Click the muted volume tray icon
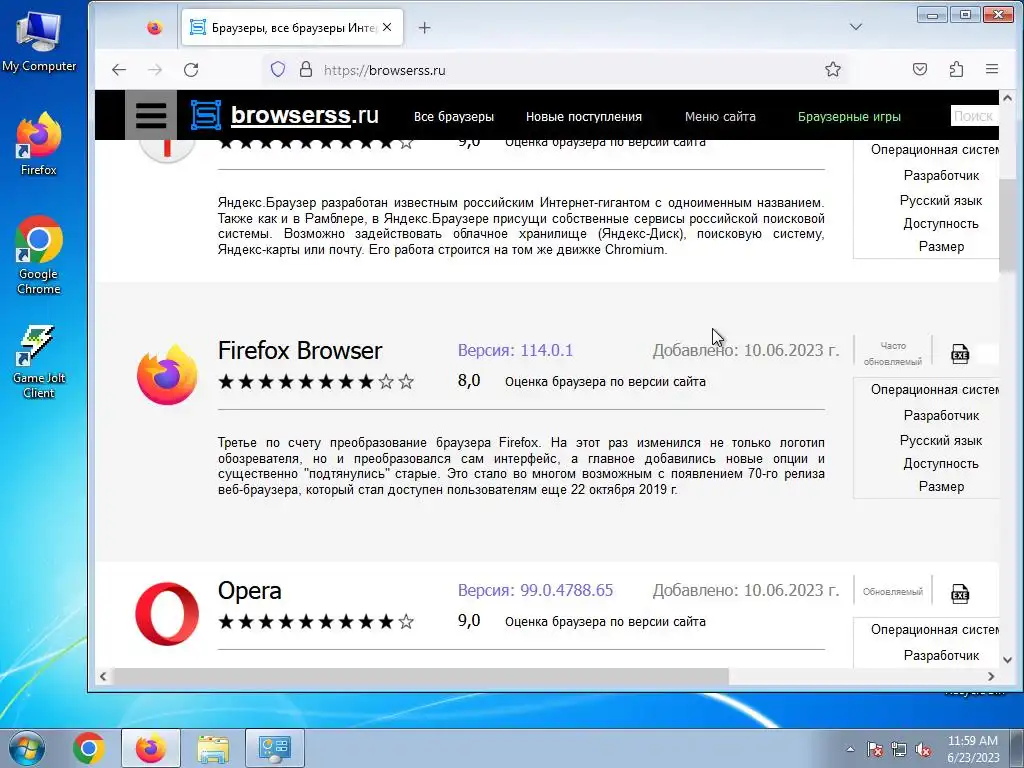The image size is (1024, 768). pyautogui.click(x=923, y=749)
